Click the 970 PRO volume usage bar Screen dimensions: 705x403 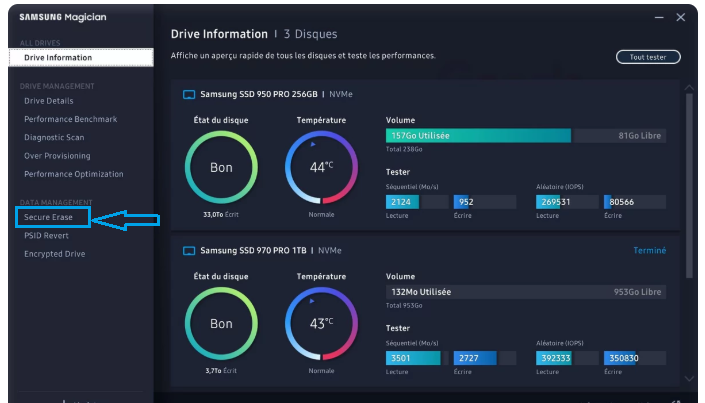[526, 292]
